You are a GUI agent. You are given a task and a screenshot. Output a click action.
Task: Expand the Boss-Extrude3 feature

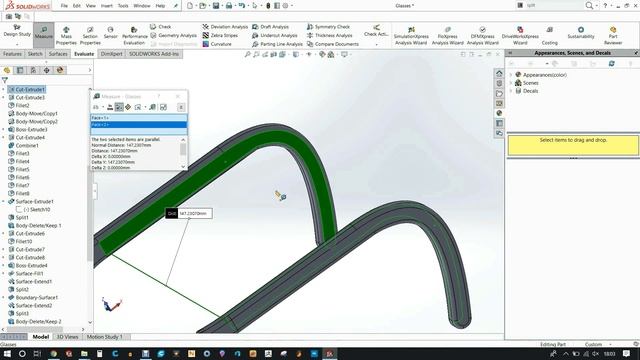coord(4,129)
